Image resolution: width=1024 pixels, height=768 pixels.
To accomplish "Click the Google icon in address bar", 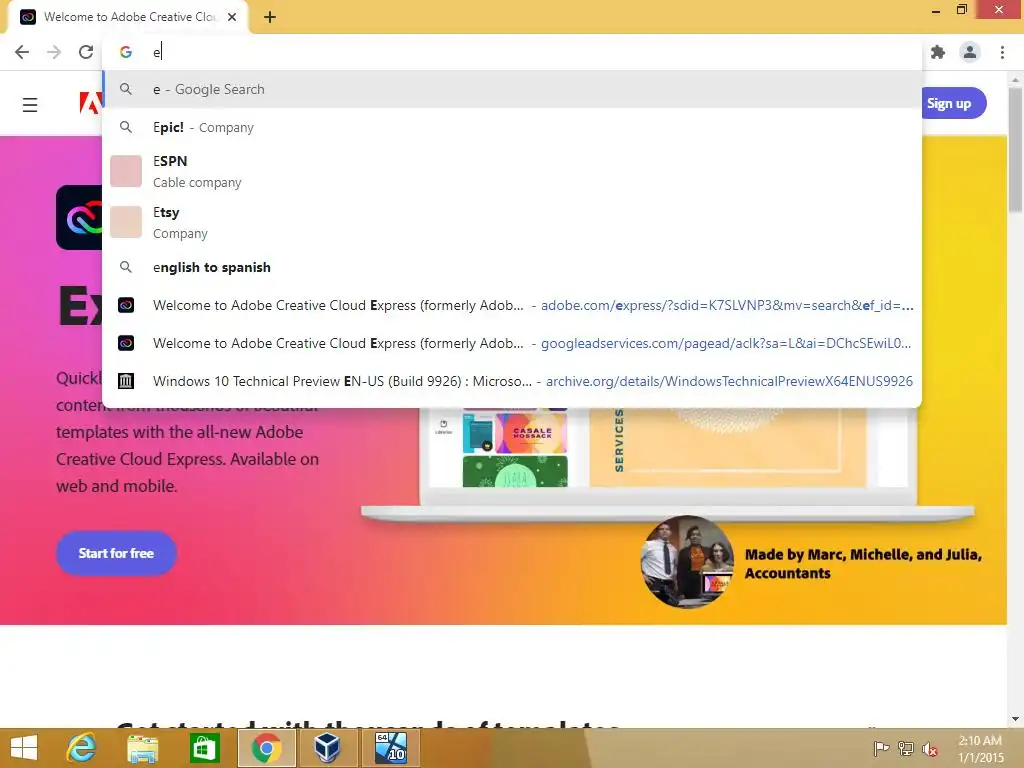I will (x=126, y=52).
